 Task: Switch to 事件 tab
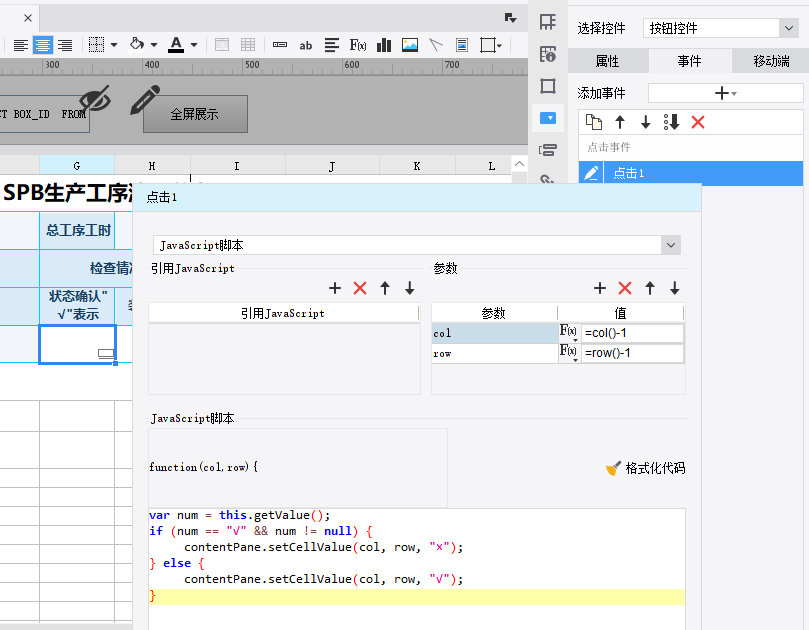coord(689,61)
